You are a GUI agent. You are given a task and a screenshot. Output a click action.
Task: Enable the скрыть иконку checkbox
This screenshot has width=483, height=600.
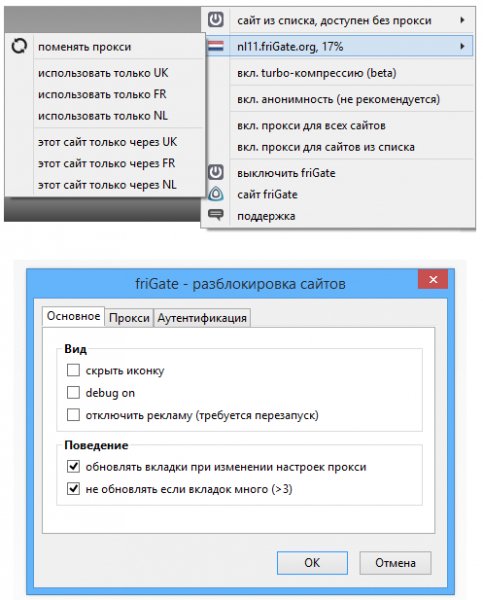[73, 370]
